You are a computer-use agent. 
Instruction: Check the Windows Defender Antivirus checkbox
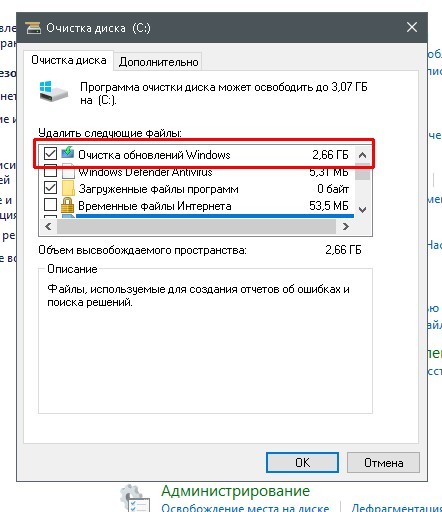[x=50, y=171]
